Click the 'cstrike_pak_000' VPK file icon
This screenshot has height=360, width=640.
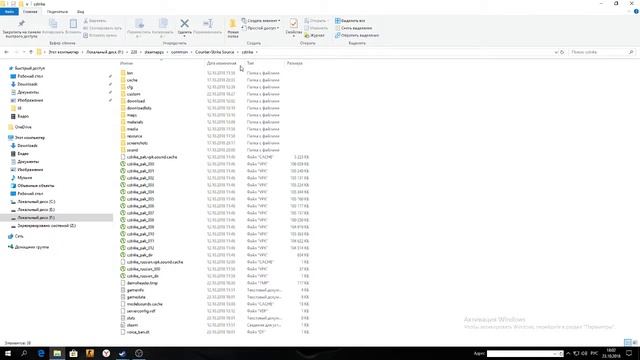coord(123,164)
